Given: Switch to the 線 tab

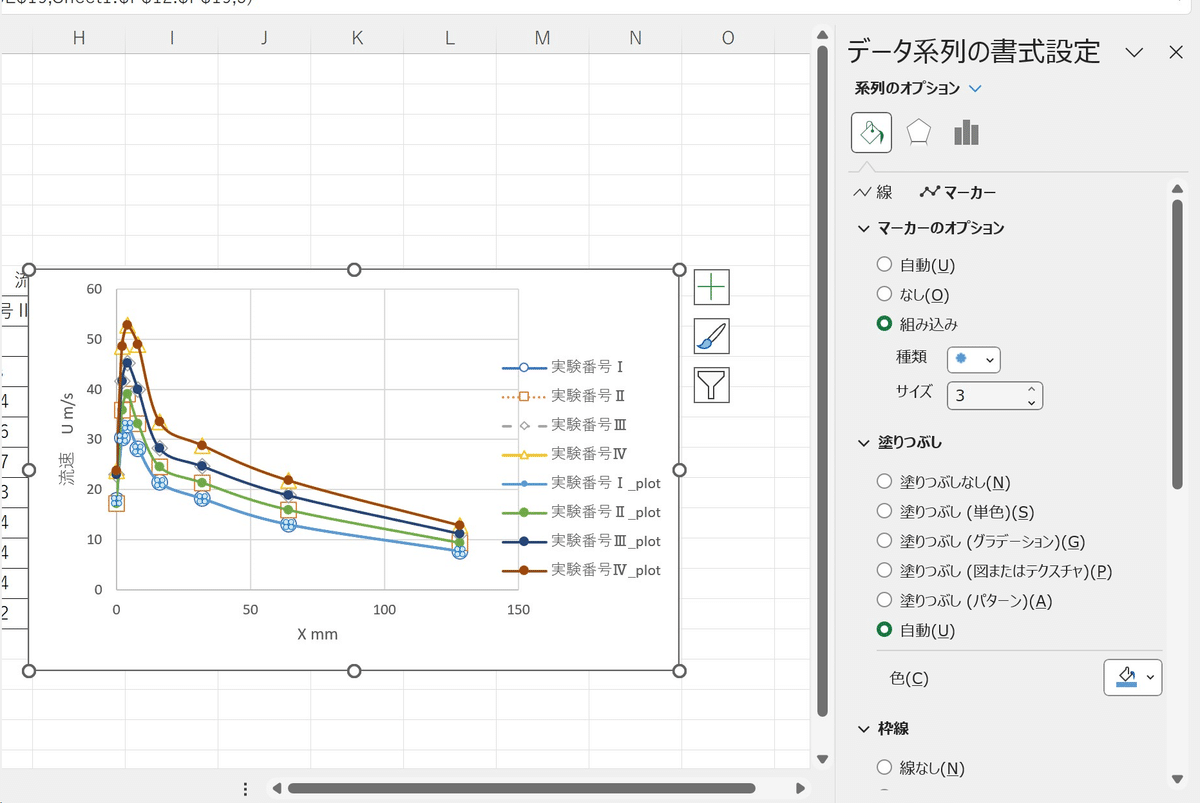Looking at the screenshot, I should [873, 192].
